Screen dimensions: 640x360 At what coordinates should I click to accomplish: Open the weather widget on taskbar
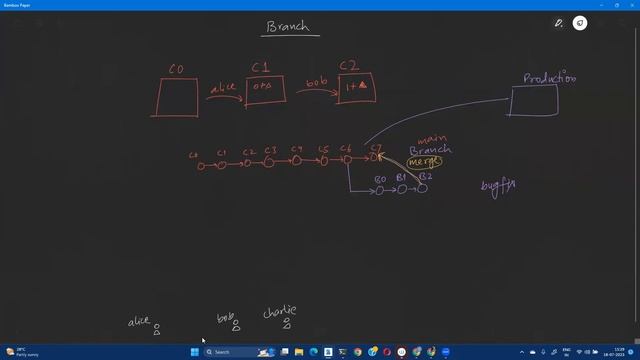coord(22,352)
